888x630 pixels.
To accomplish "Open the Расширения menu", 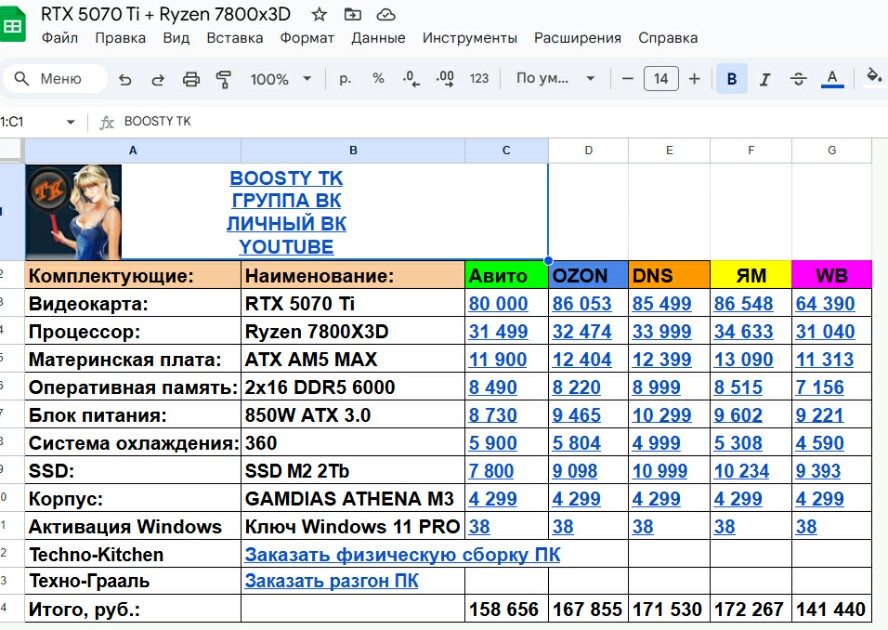I will pyautogui.click(x=578, y=38).
